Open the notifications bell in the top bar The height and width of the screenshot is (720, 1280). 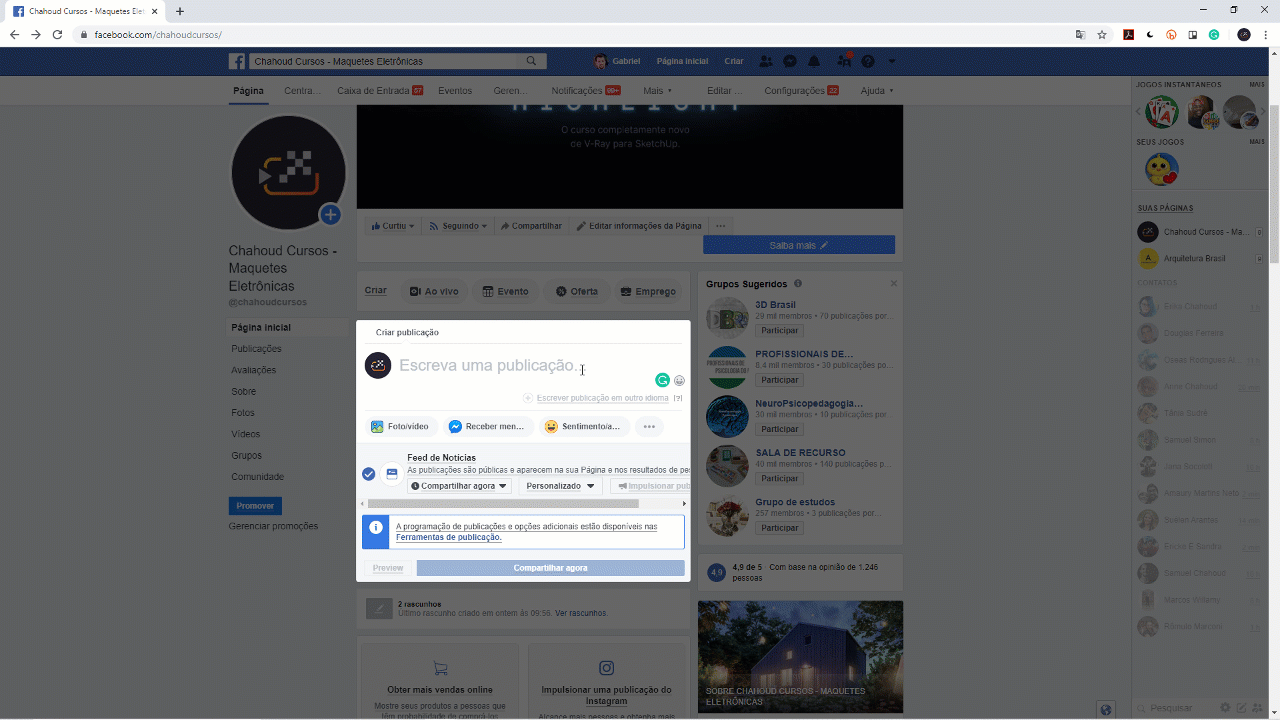pyautogui.click(x=814, y=61)
